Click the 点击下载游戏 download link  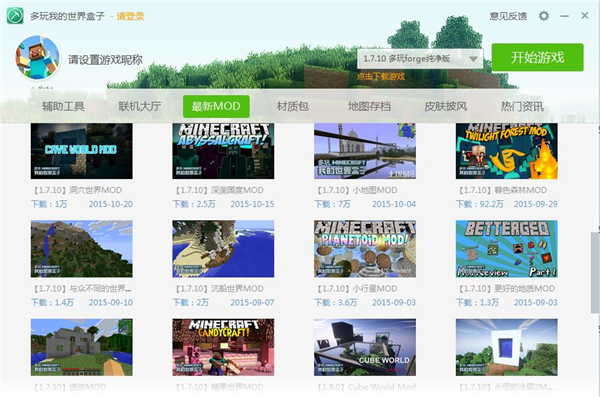tap(381, 76)
